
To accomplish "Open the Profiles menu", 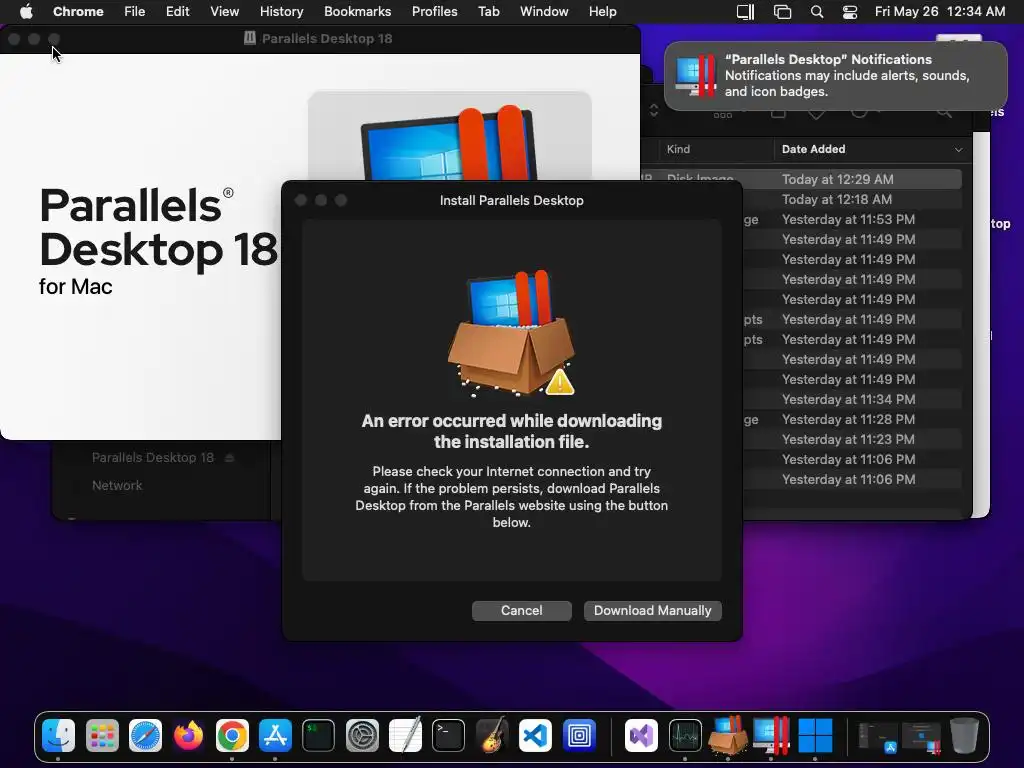I will tap(434, 11).
